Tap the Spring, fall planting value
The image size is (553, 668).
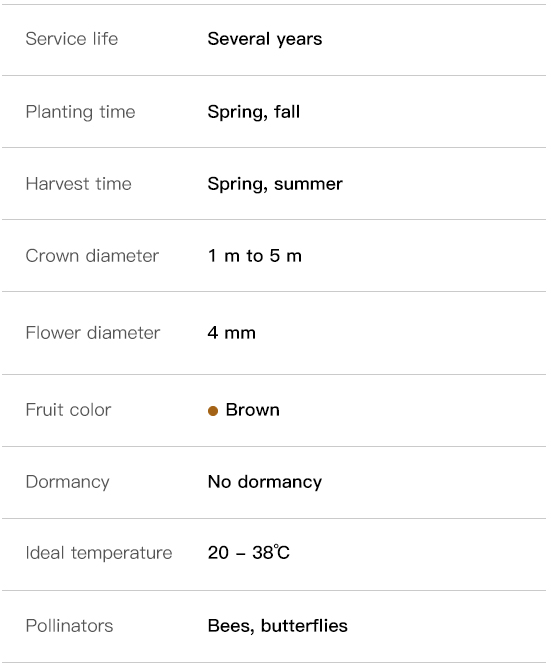pyautogui.click(x=254, y=112)
